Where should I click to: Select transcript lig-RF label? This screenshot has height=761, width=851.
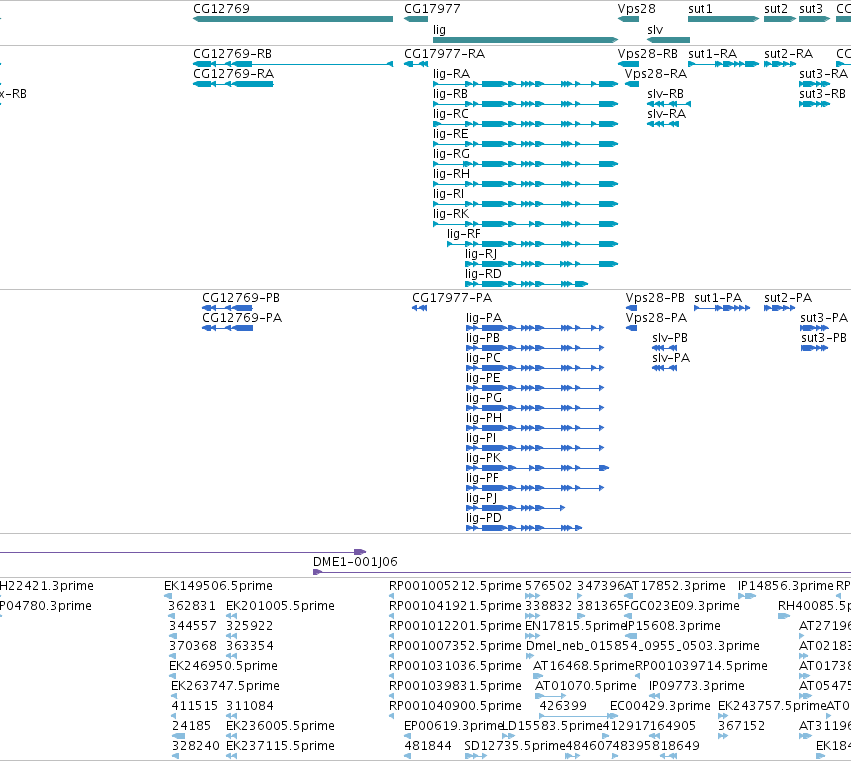464,234
